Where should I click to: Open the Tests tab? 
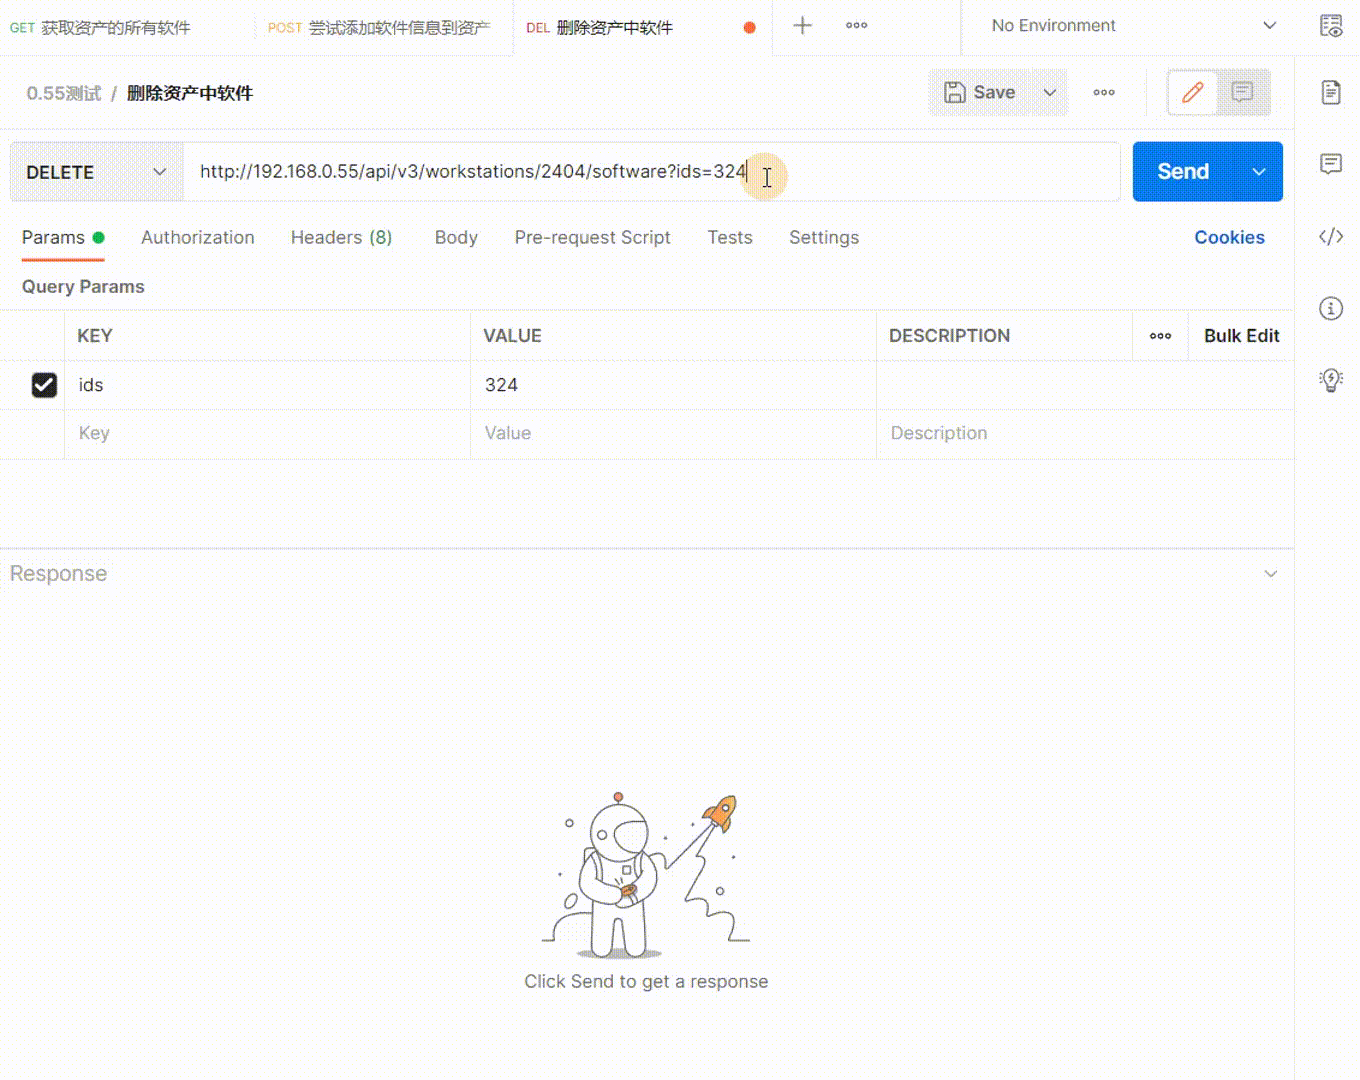[730, 237]
